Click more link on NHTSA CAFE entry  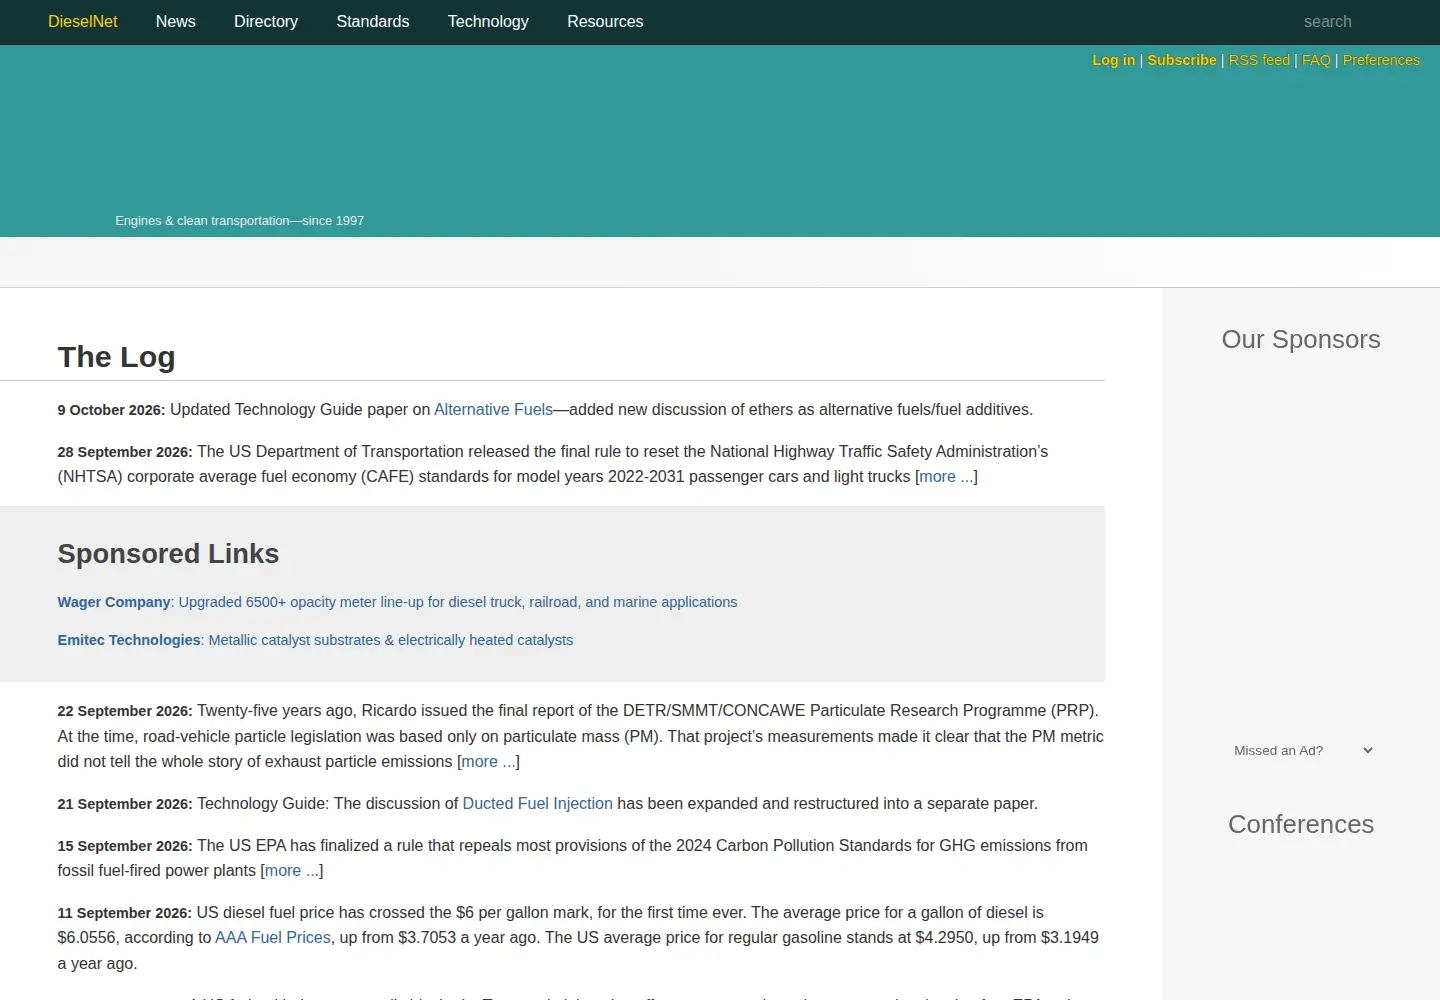tap(946, 476)
